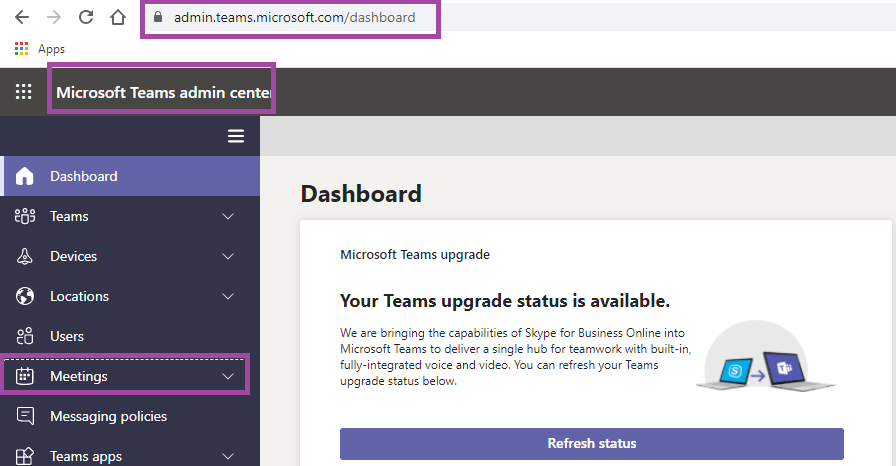Expand the Meetings section chevron
Viewport: 896px width, 466px height.
click(228, 376)
